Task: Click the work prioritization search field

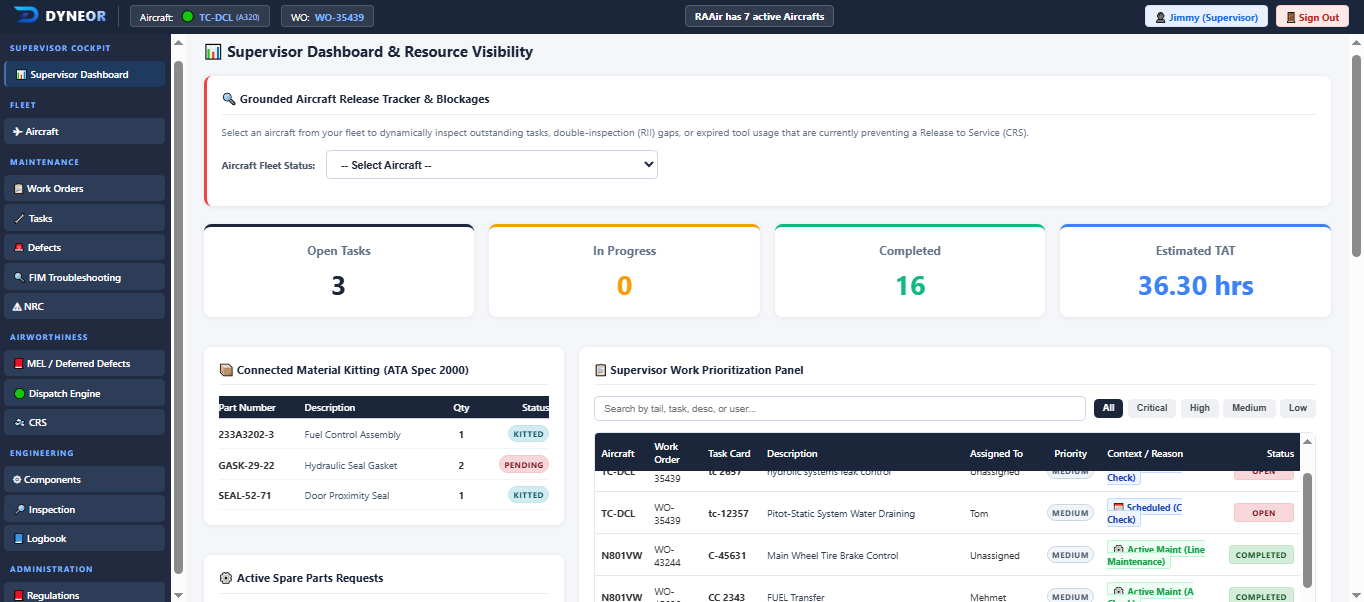Action: coord(840,408)
